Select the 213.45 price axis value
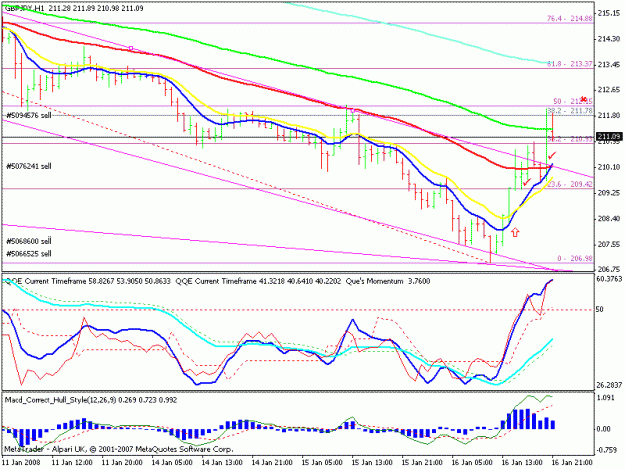The height and width of the screenshot is (469, 625). coord(609,65)
